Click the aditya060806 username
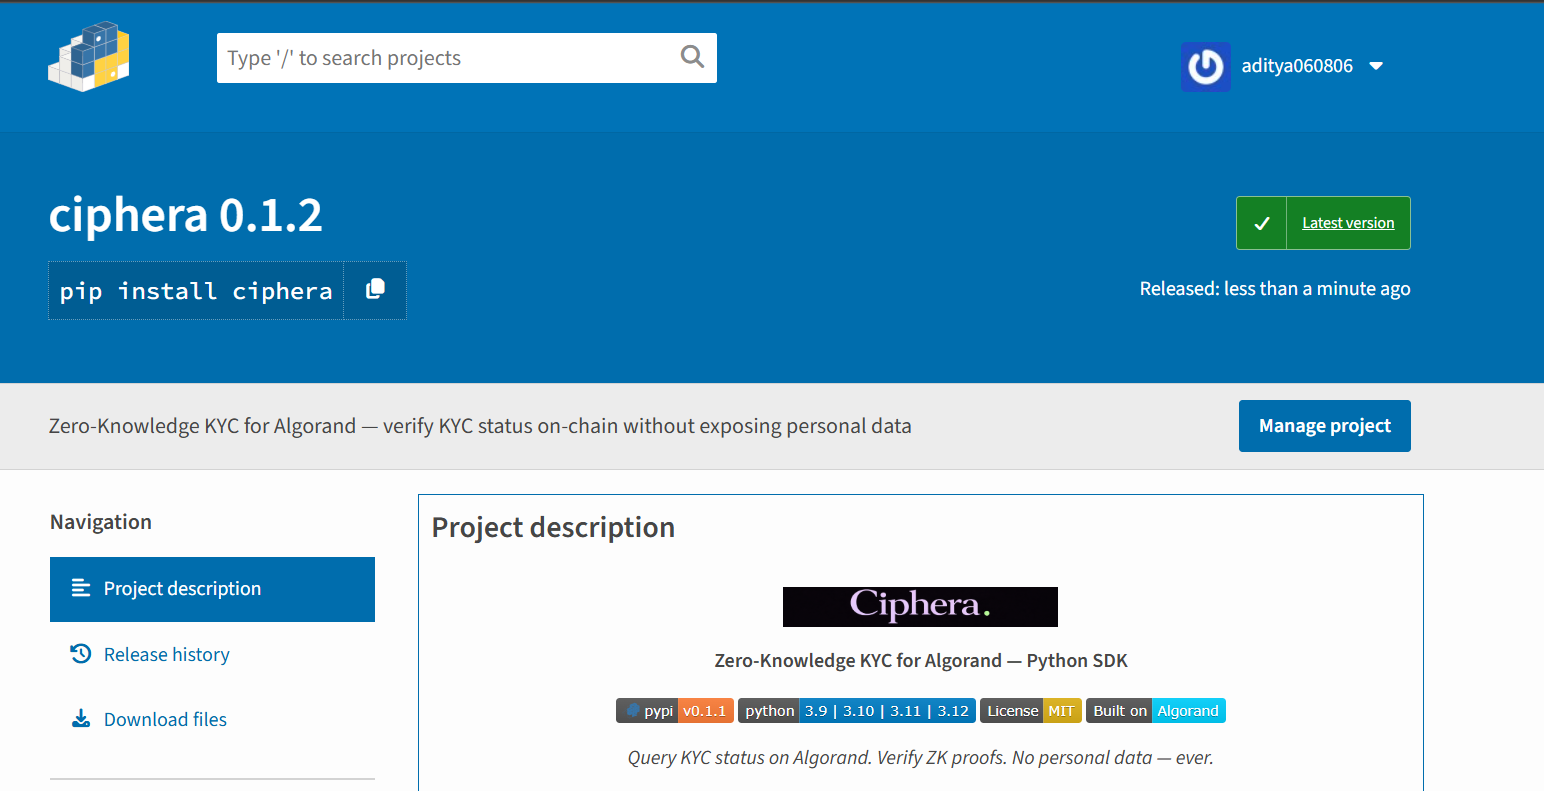The image size is (1544, 791). point(1297,66)
